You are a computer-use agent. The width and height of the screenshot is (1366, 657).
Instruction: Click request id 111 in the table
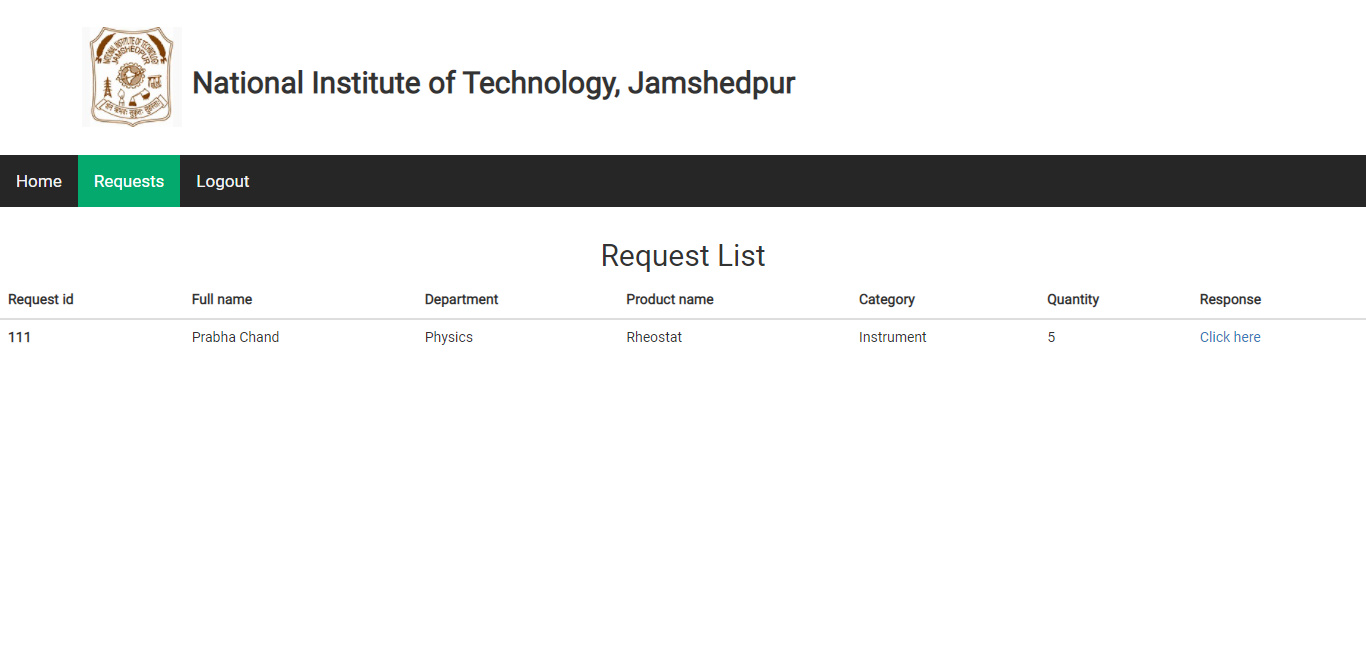pyautogui.click(x=19, y=337)
